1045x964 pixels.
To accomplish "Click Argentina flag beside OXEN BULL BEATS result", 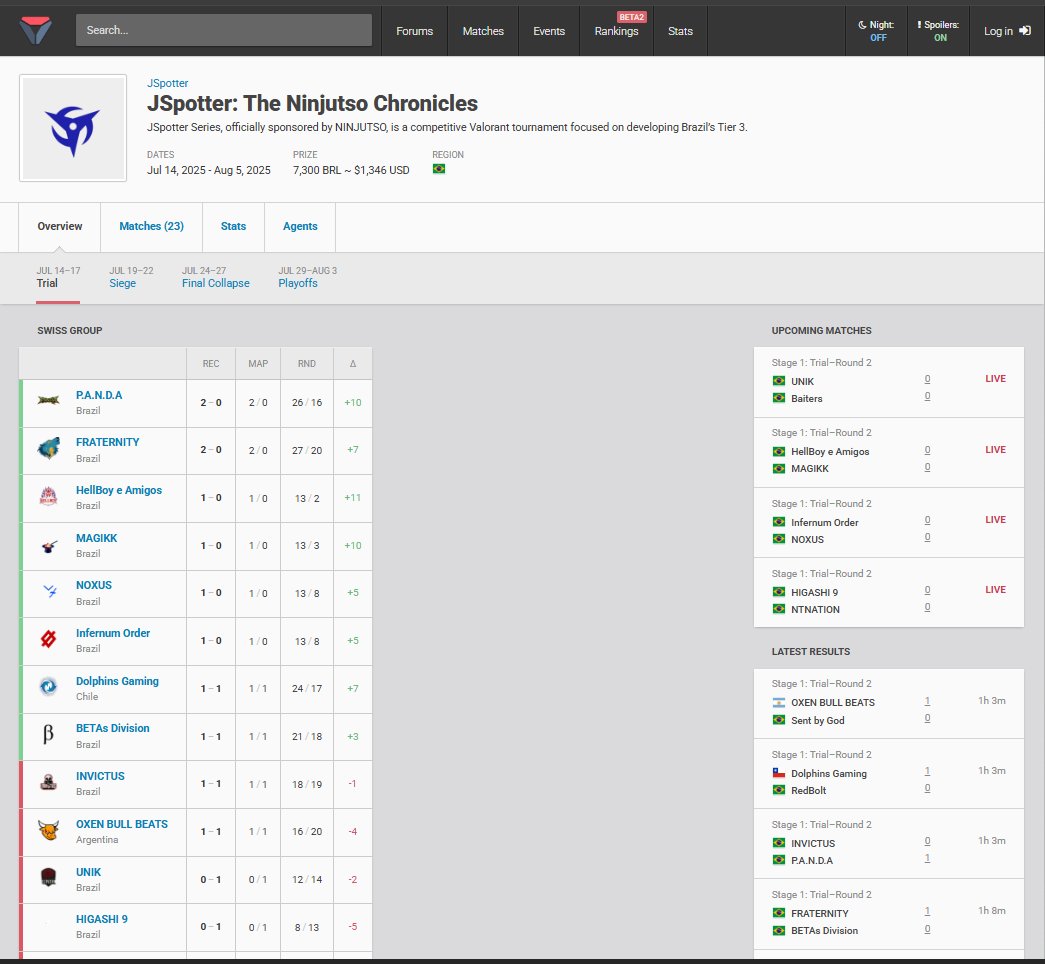I will [x=778, y=703].
